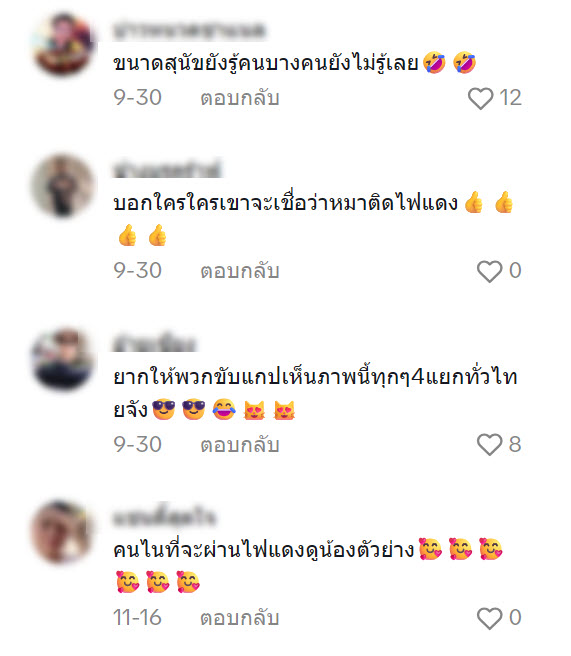This screenshot has width=571, height=656.
Task: Like the comment with 12 likes
Action: click(x=480, y=99)
